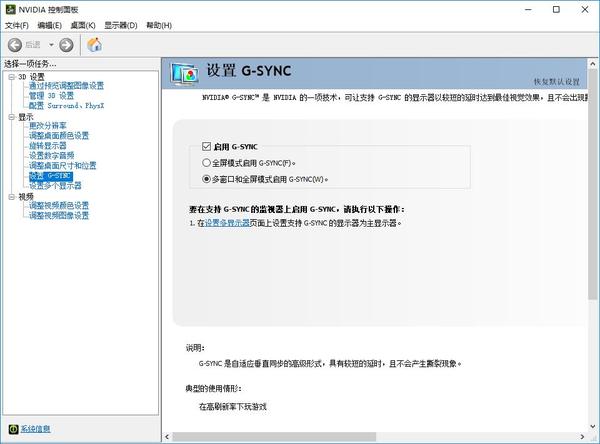600x444 pixels.
Task: Collapse the 视频 tree node
Action: point(12,197)
